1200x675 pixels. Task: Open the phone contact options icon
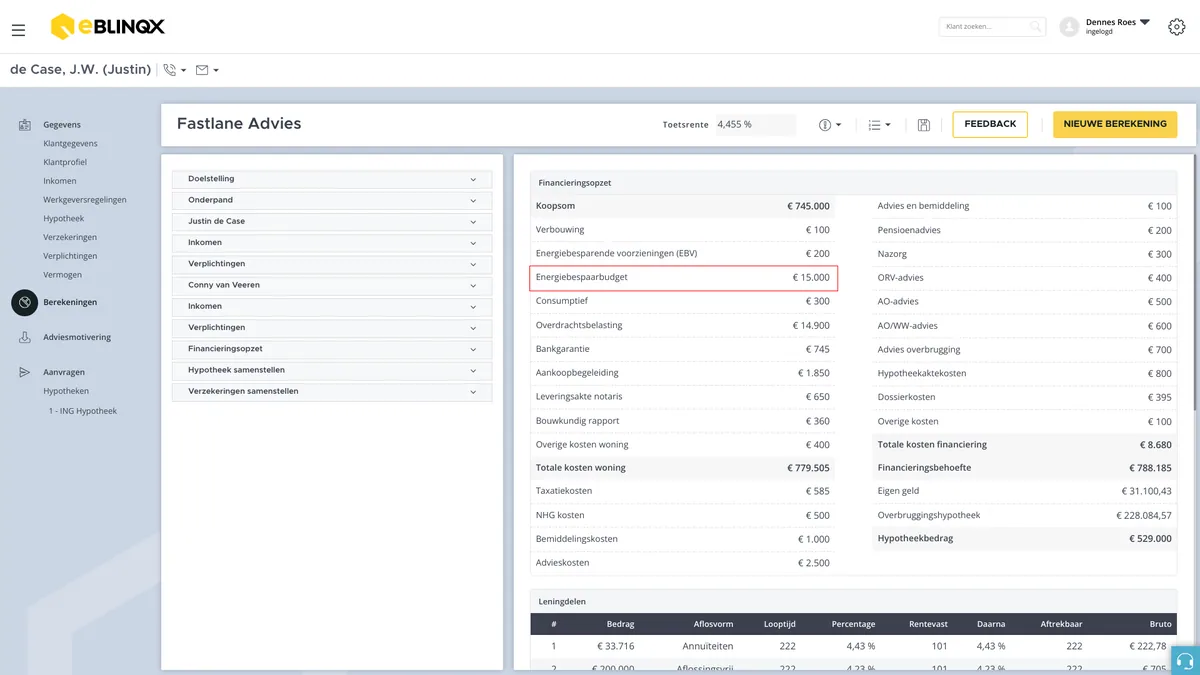170,70
